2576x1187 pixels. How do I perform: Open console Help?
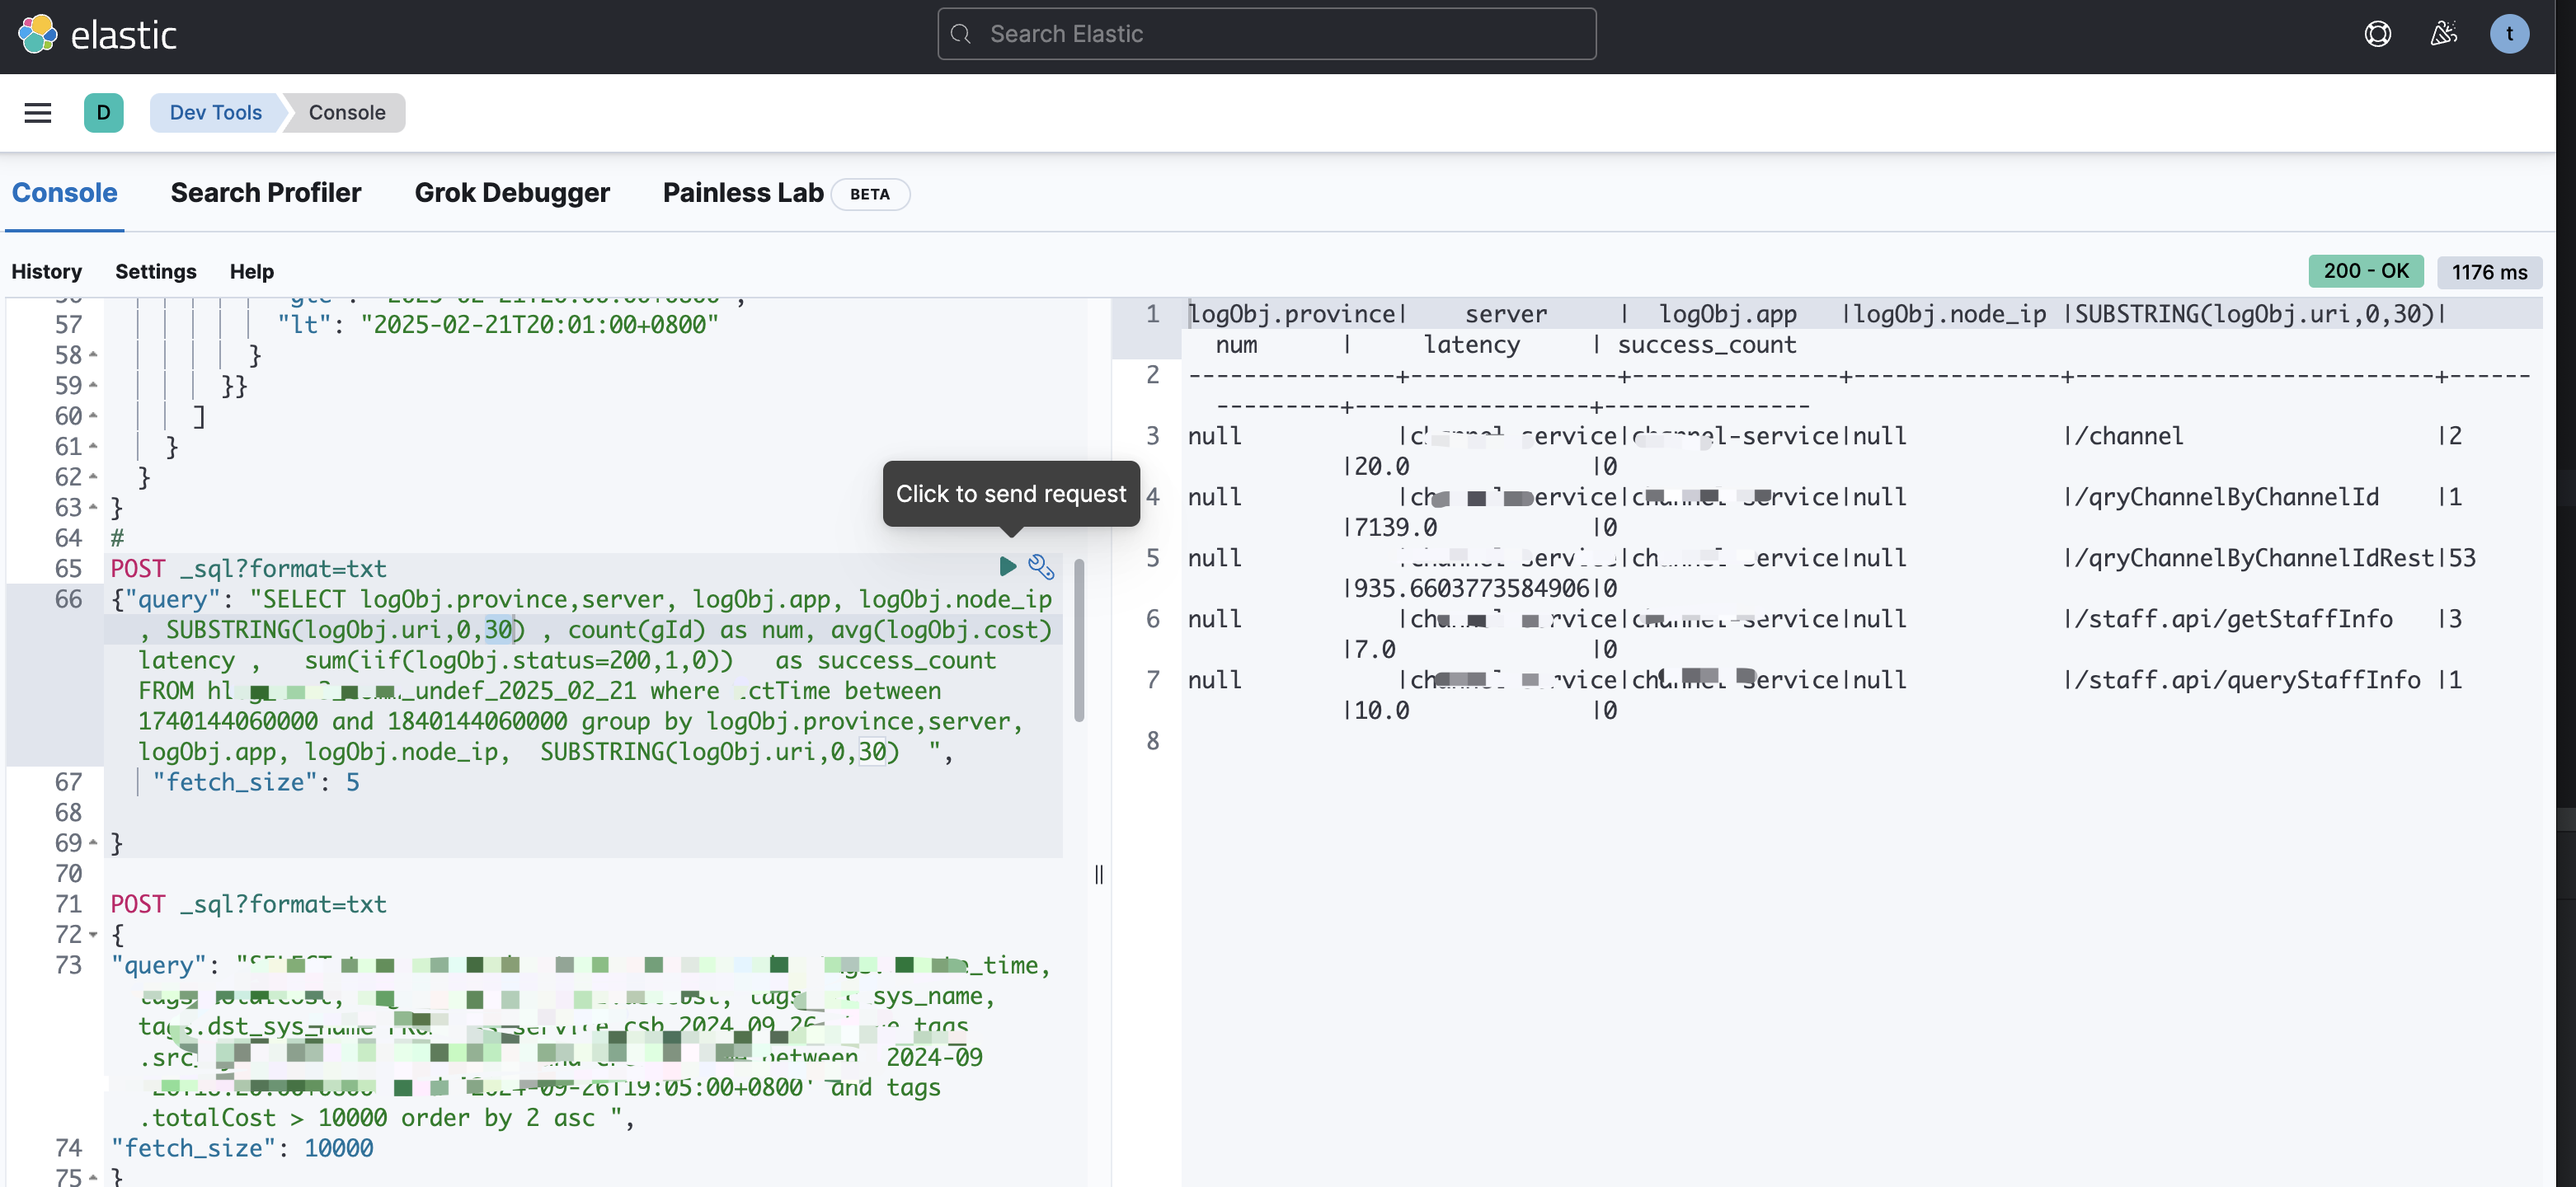(x=251, y=271)
